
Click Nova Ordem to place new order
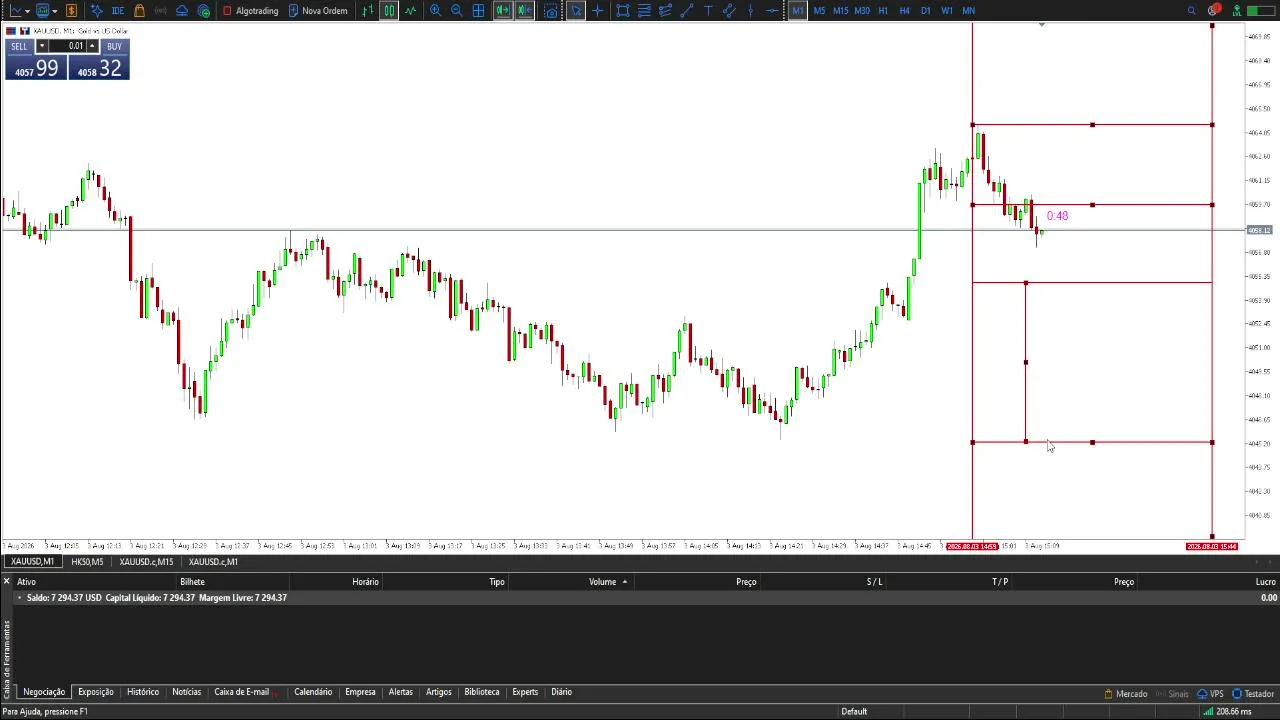click(318, 10)
